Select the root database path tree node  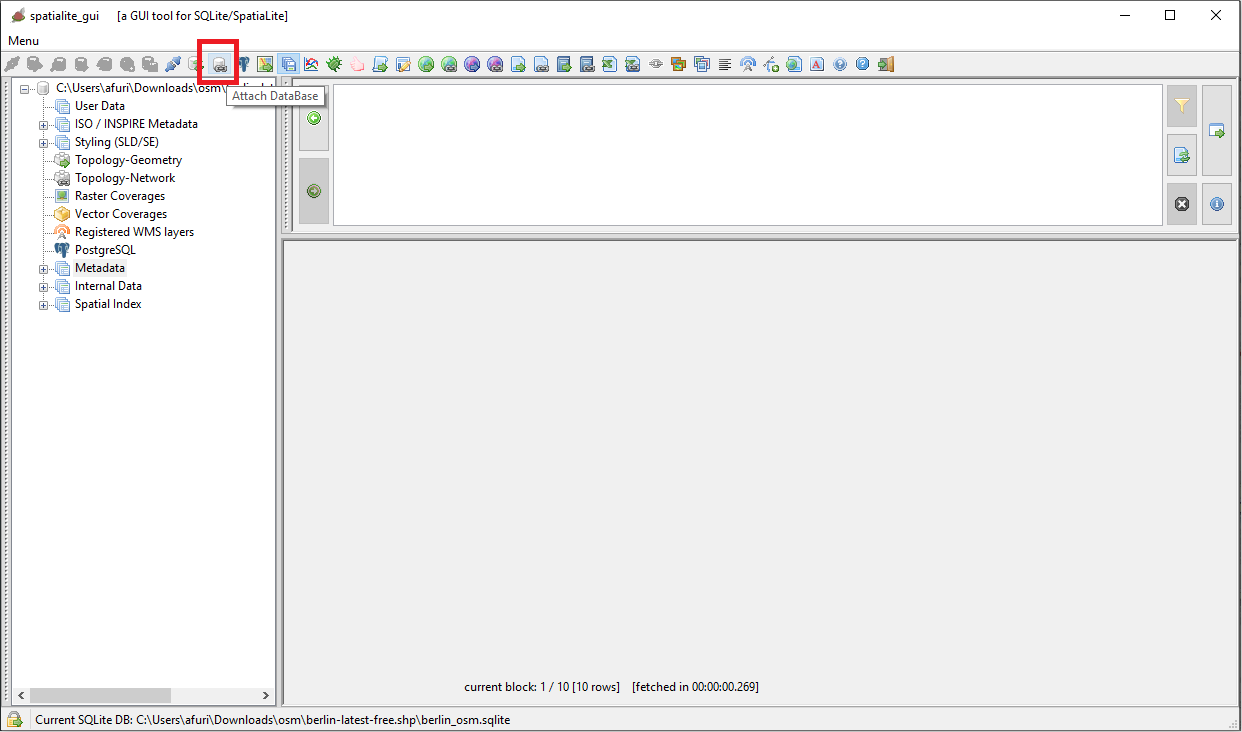pos(164,88)
